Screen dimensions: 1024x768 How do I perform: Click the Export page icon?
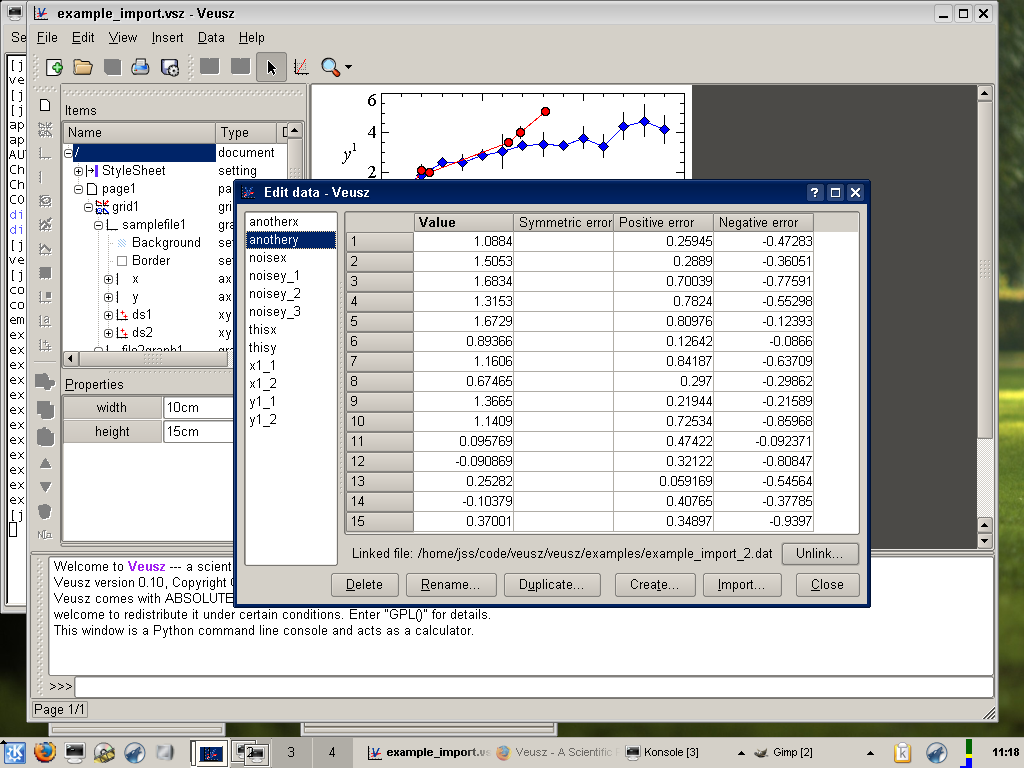click(170, 67)
